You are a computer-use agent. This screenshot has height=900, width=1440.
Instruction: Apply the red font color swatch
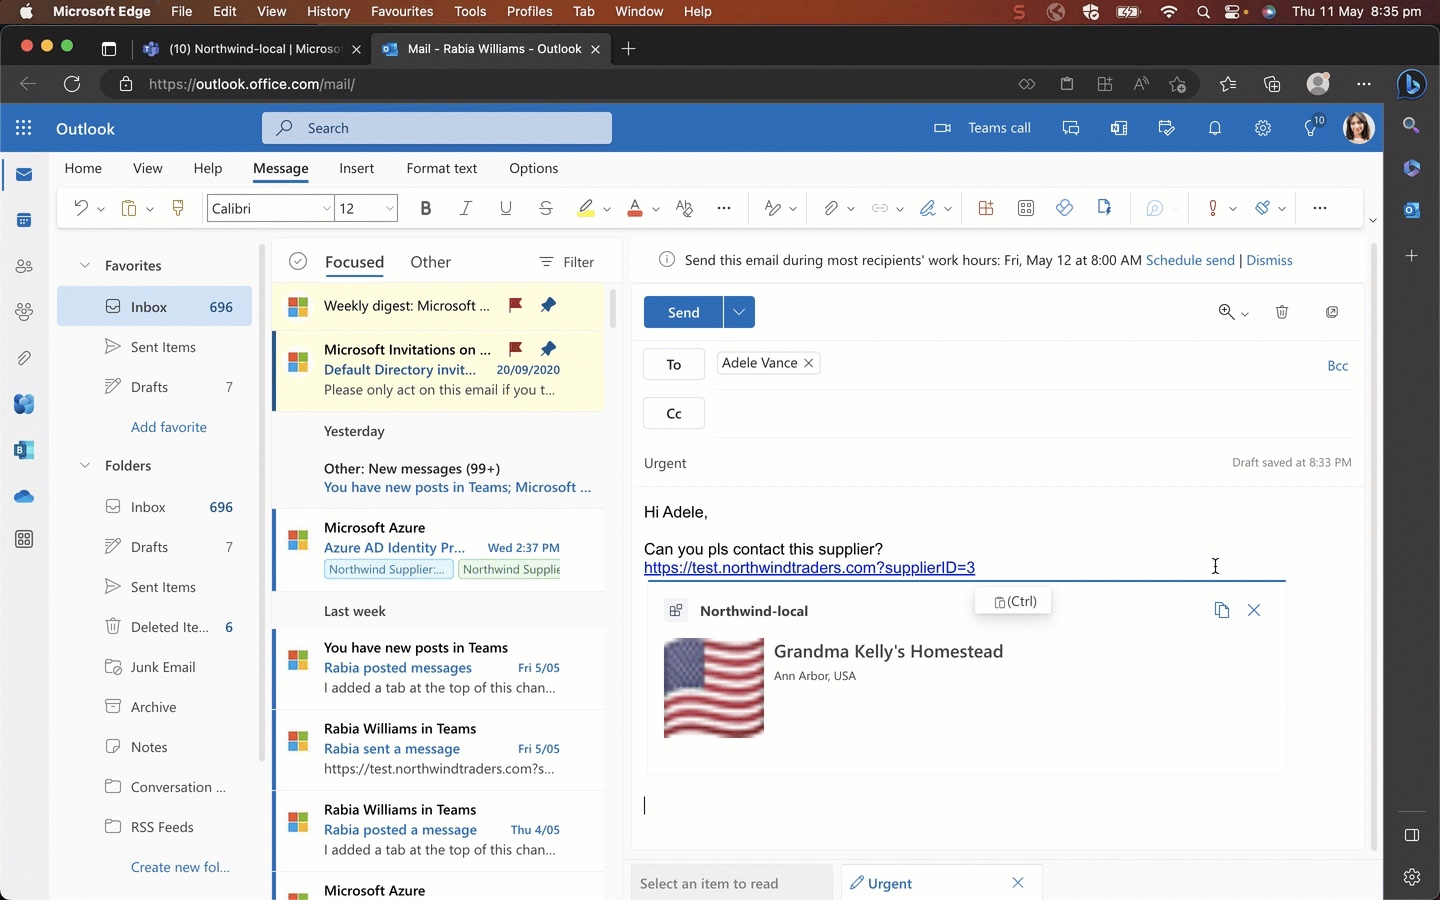(635, 208)
